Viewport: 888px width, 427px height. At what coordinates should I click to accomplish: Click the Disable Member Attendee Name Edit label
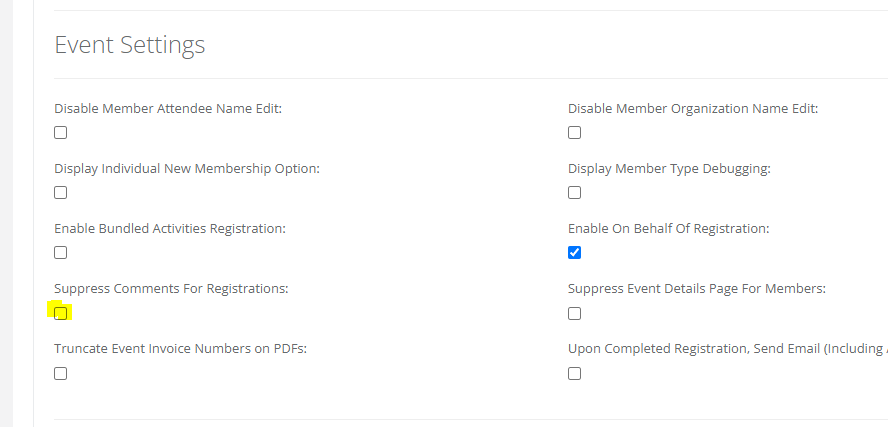(x=168, y=109)
